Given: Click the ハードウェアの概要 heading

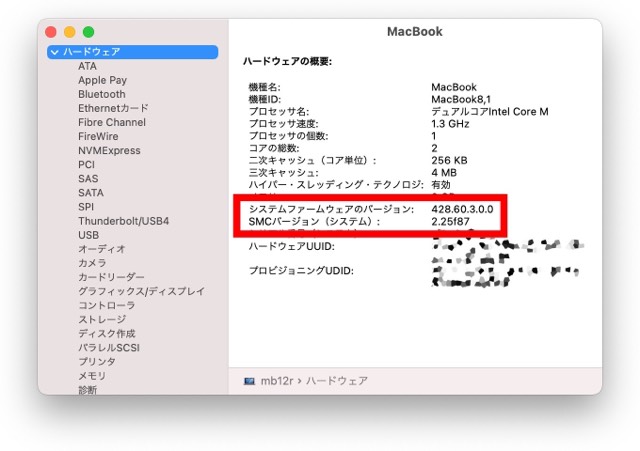Looking at the screenshot, I should point(287,62).
